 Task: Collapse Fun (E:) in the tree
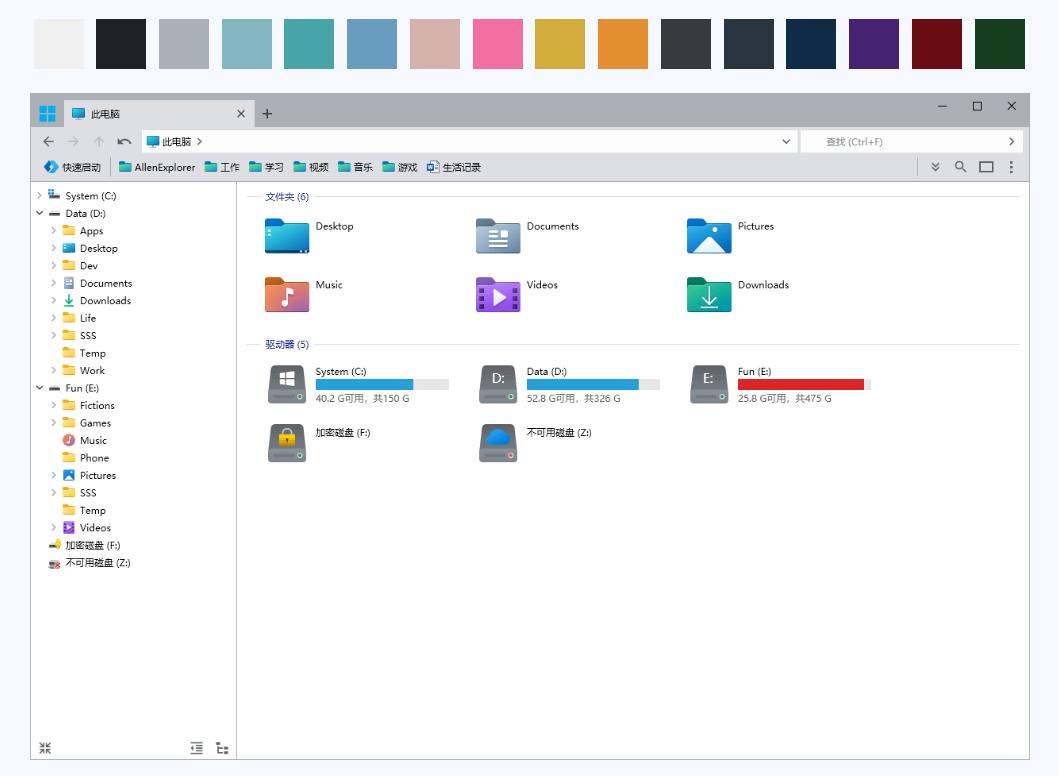39,388
